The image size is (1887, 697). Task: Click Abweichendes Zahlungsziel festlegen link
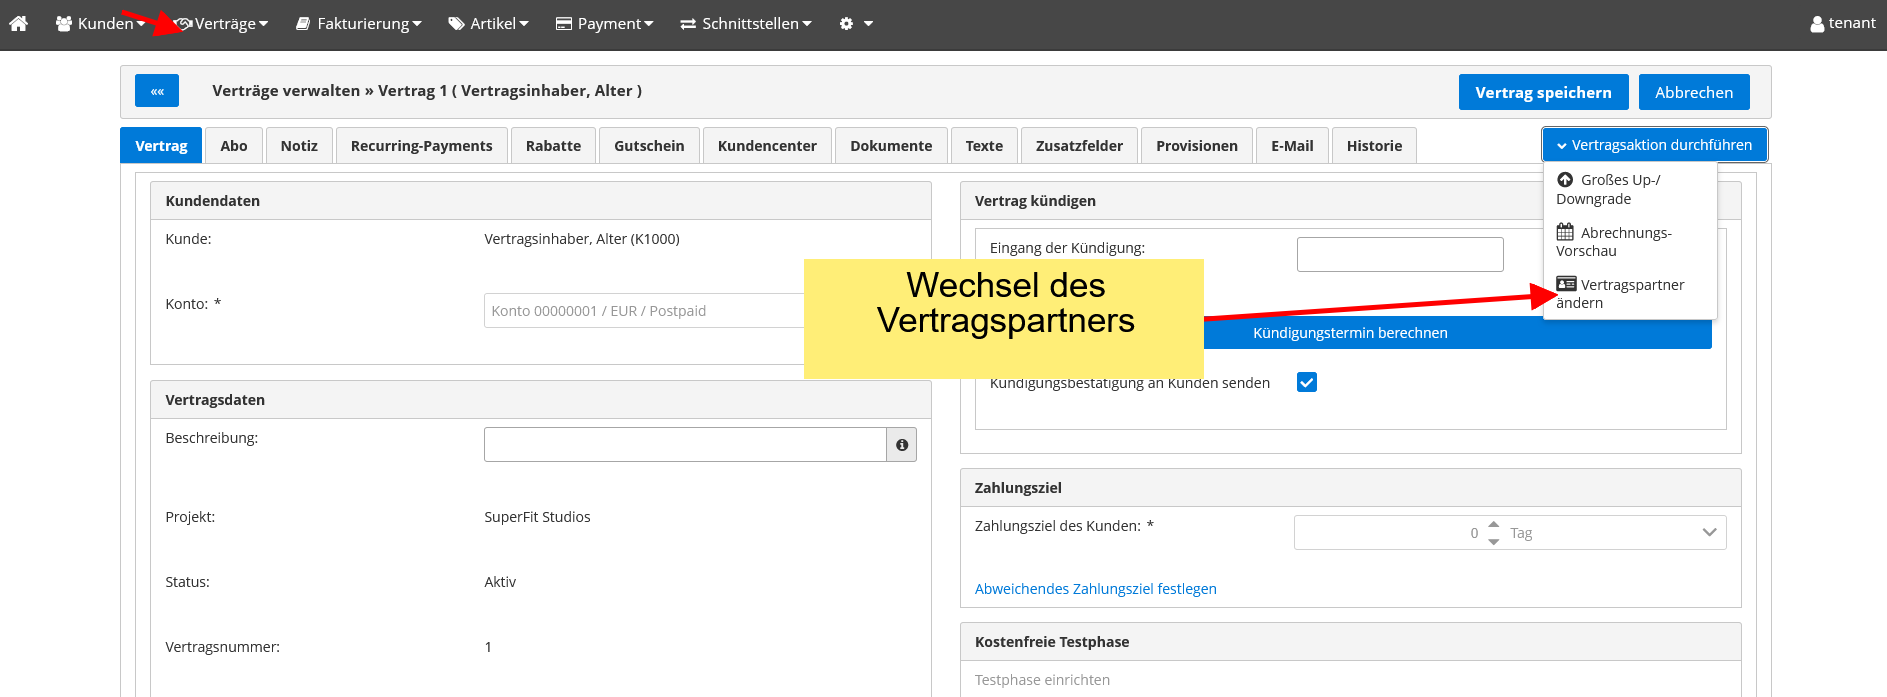1095,589
